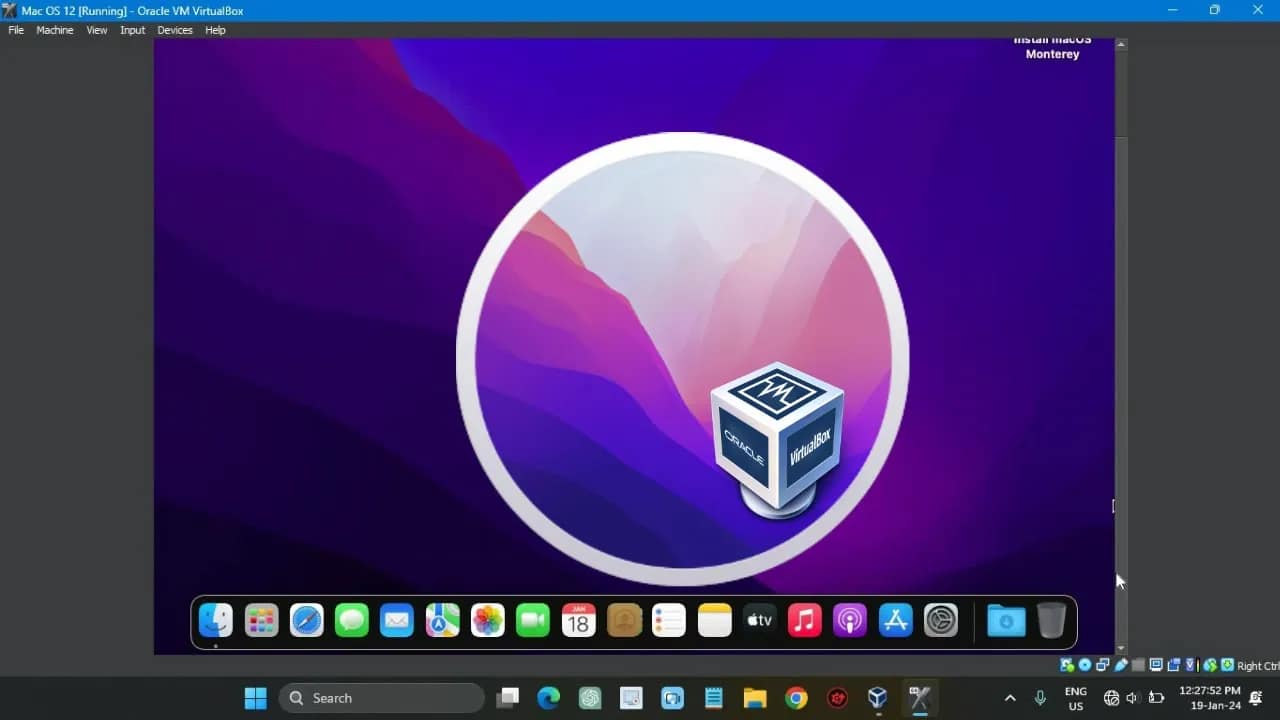Open the Podcasts app
Image resolution: width=1280 pixels, height=720 pixels.
[x=849, y=620]
